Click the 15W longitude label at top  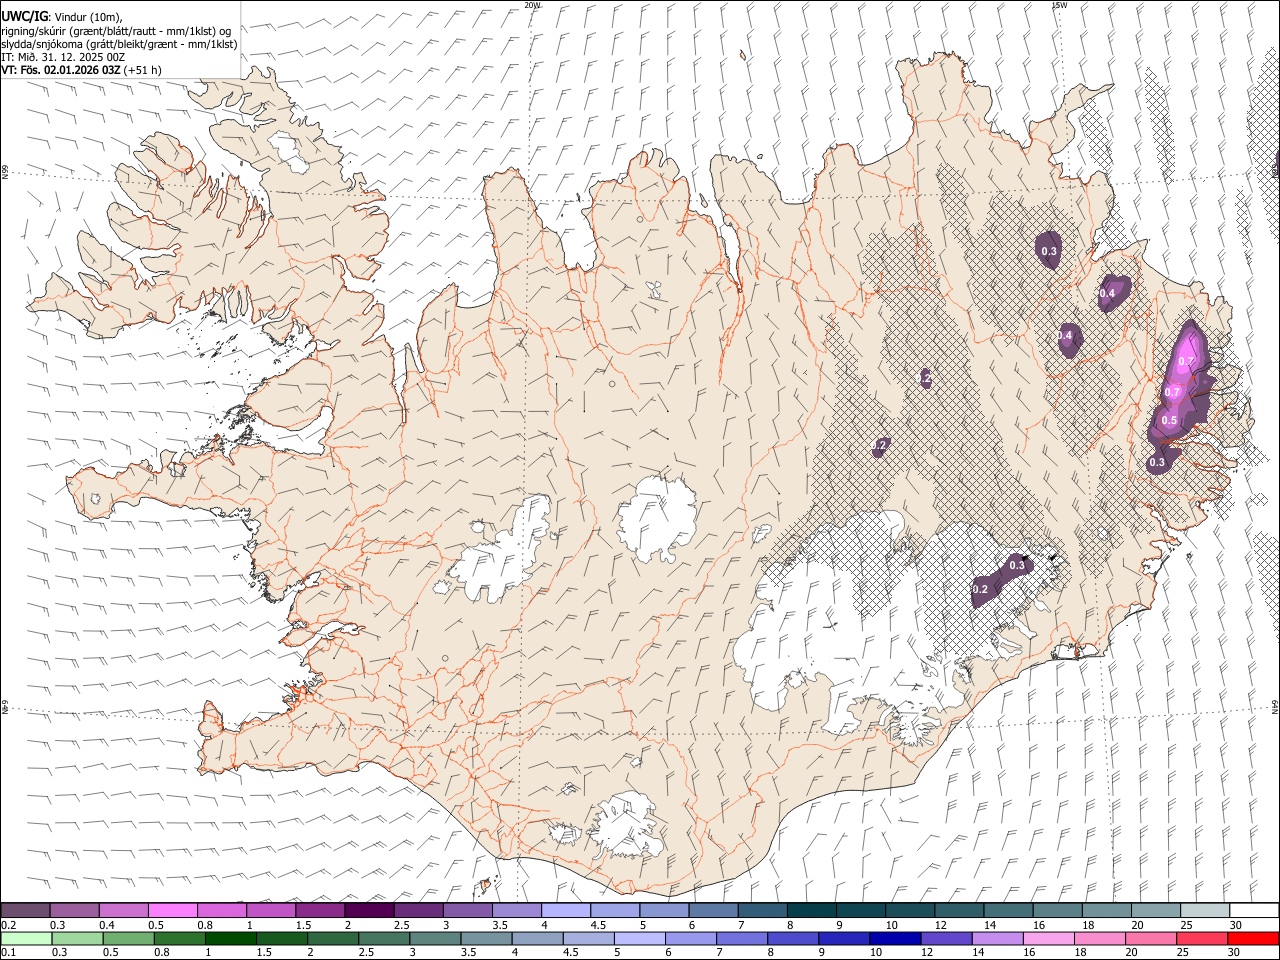1059,5
